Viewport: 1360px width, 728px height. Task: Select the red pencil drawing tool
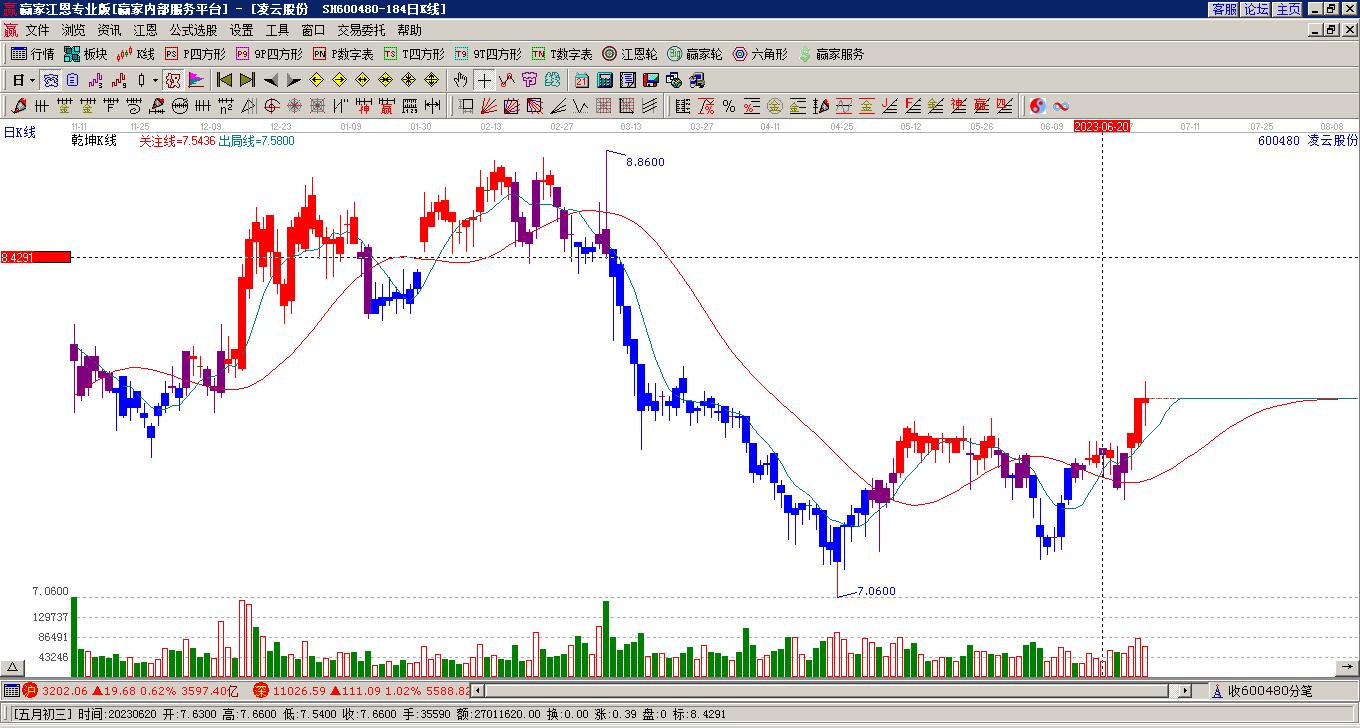(19, 106)
